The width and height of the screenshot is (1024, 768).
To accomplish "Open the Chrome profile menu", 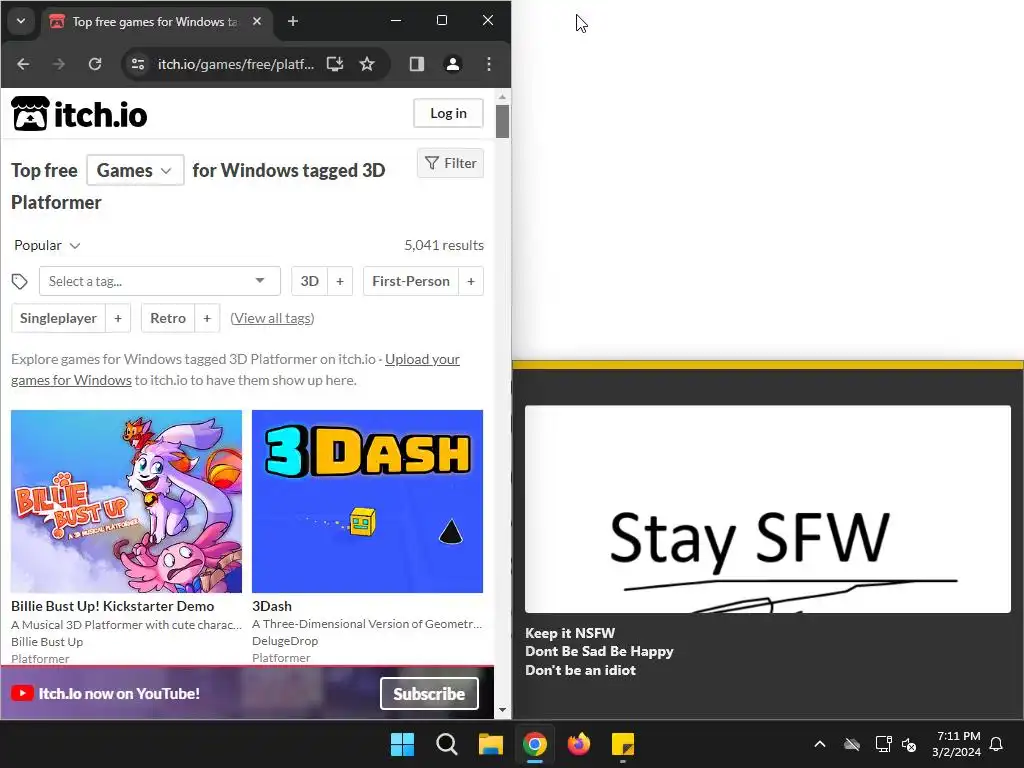I will (453, 64).
